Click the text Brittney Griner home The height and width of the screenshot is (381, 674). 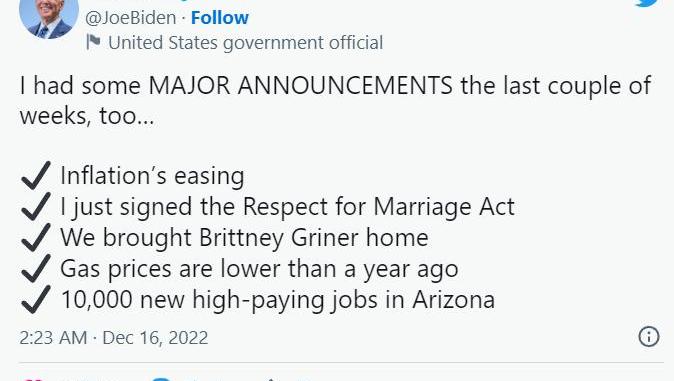(314, 238)
